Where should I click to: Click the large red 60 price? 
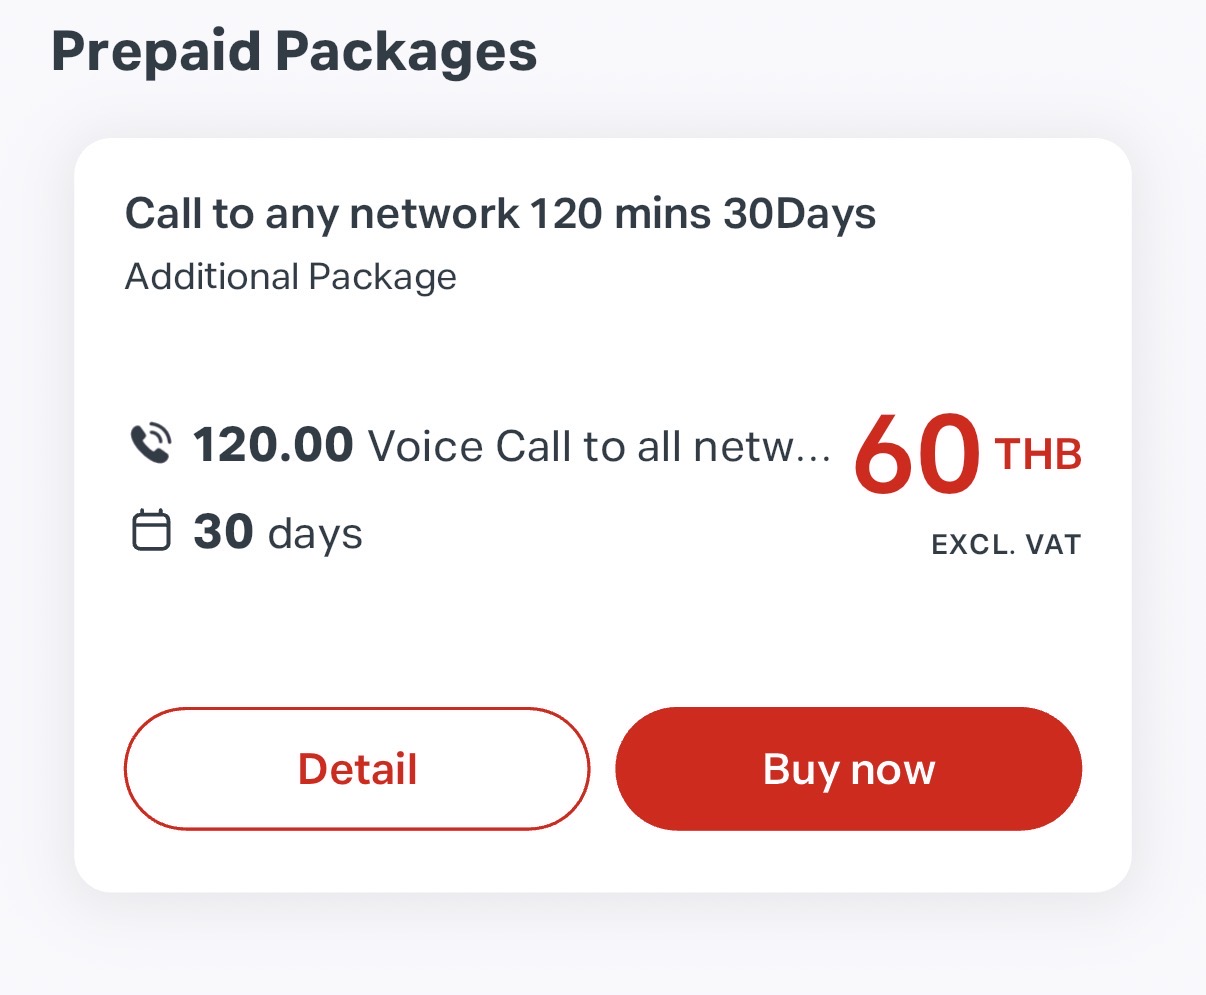(x=916, y=456)
